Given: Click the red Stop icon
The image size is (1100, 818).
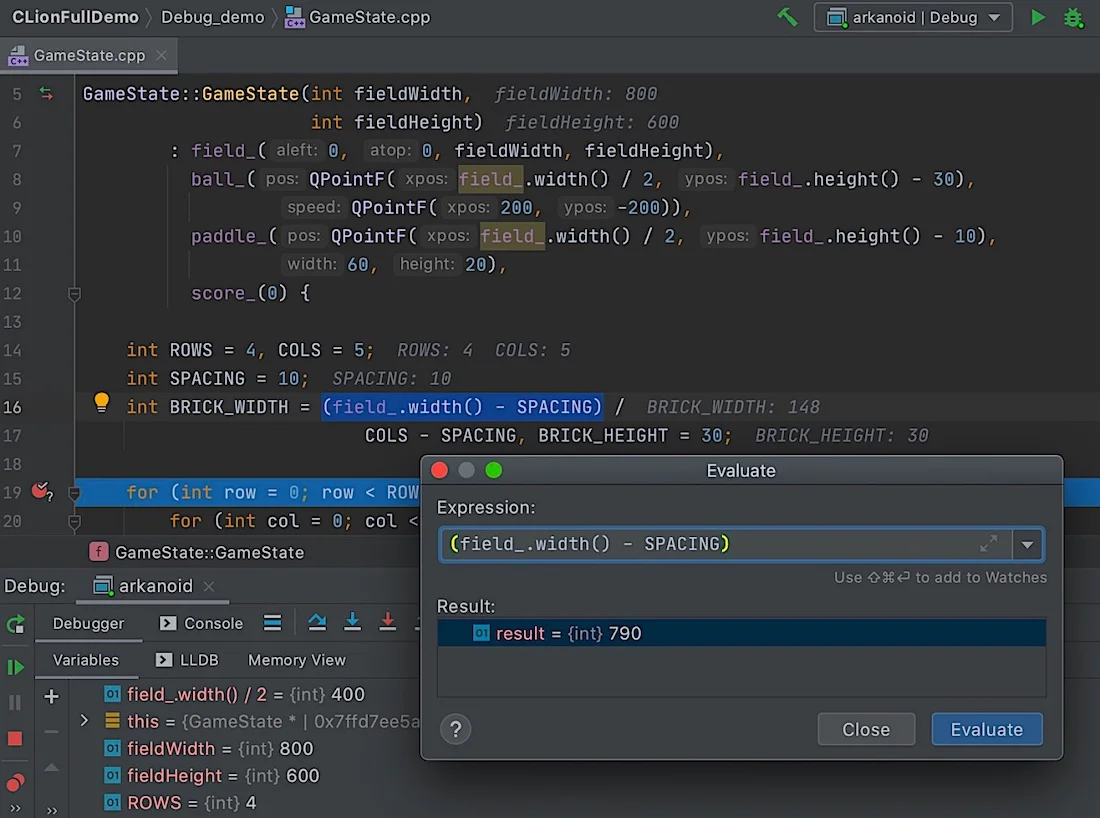Looking at the screenshot, I should pyautogui.click(x=15, y=739).
